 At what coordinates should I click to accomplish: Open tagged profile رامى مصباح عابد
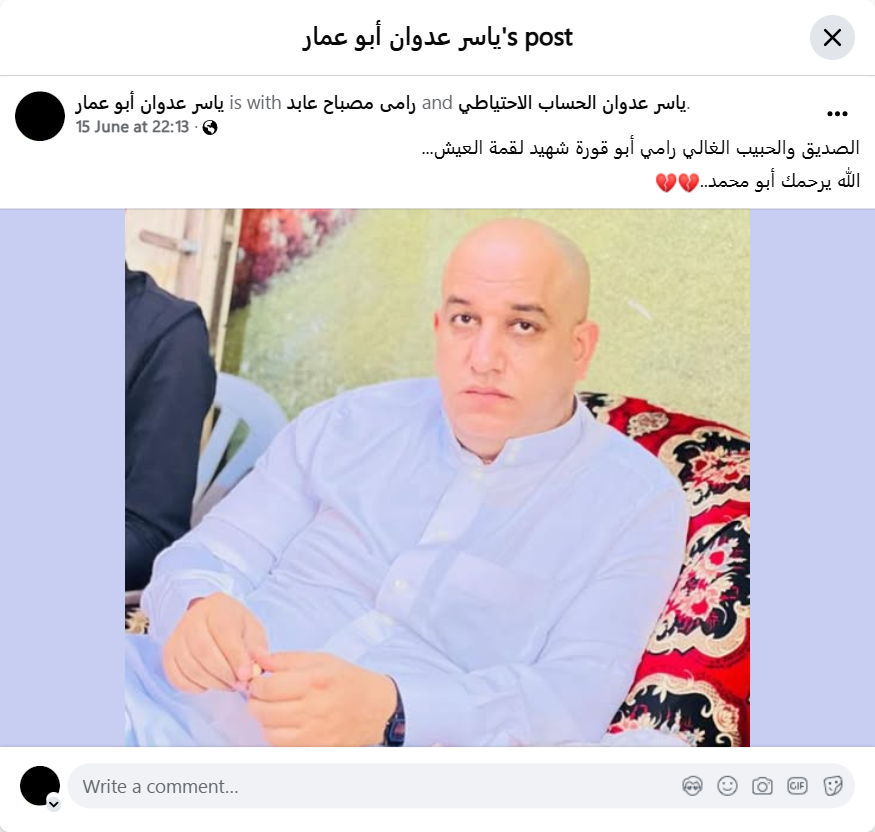coord(351,103)
